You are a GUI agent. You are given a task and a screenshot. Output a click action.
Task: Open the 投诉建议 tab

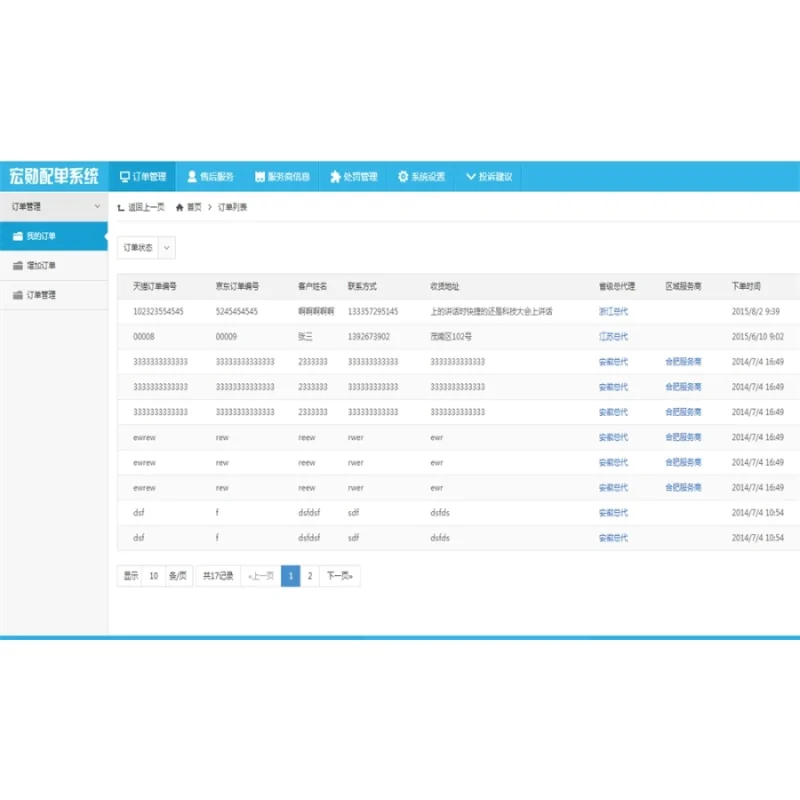coord(488,177)
